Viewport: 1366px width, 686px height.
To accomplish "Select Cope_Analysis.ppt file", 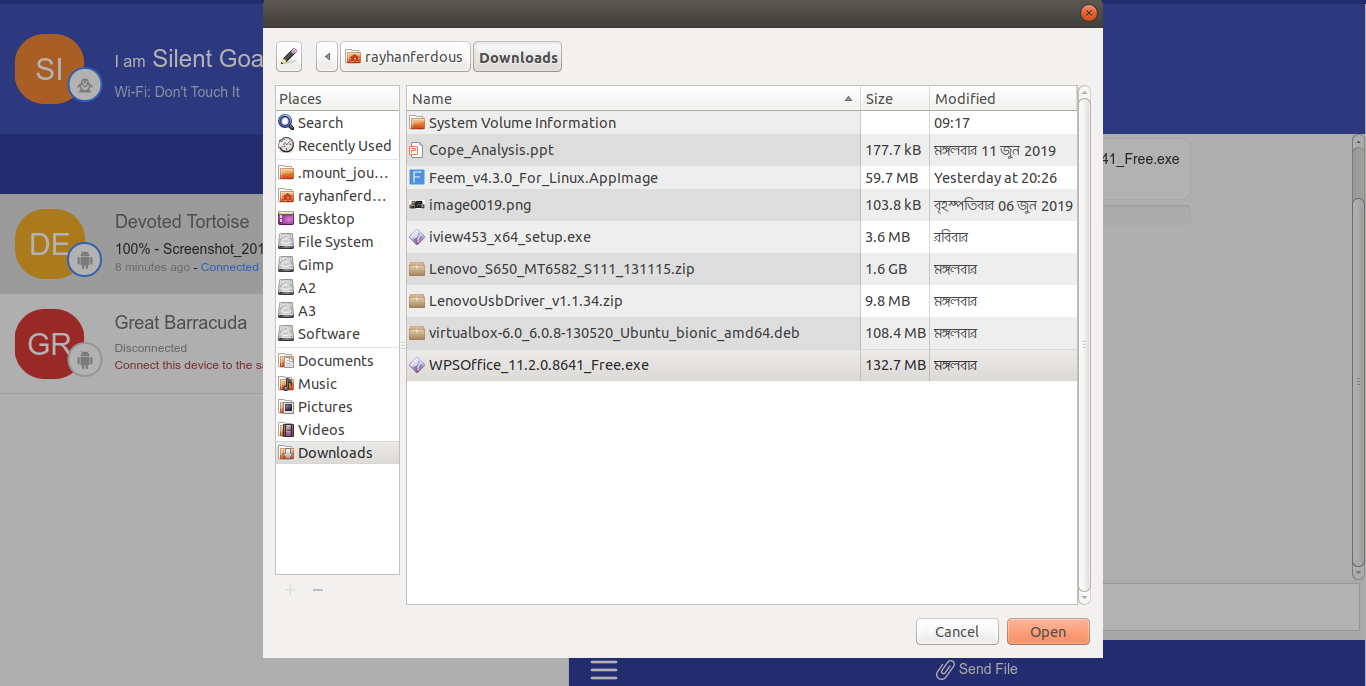I will (x=741, y=150).
